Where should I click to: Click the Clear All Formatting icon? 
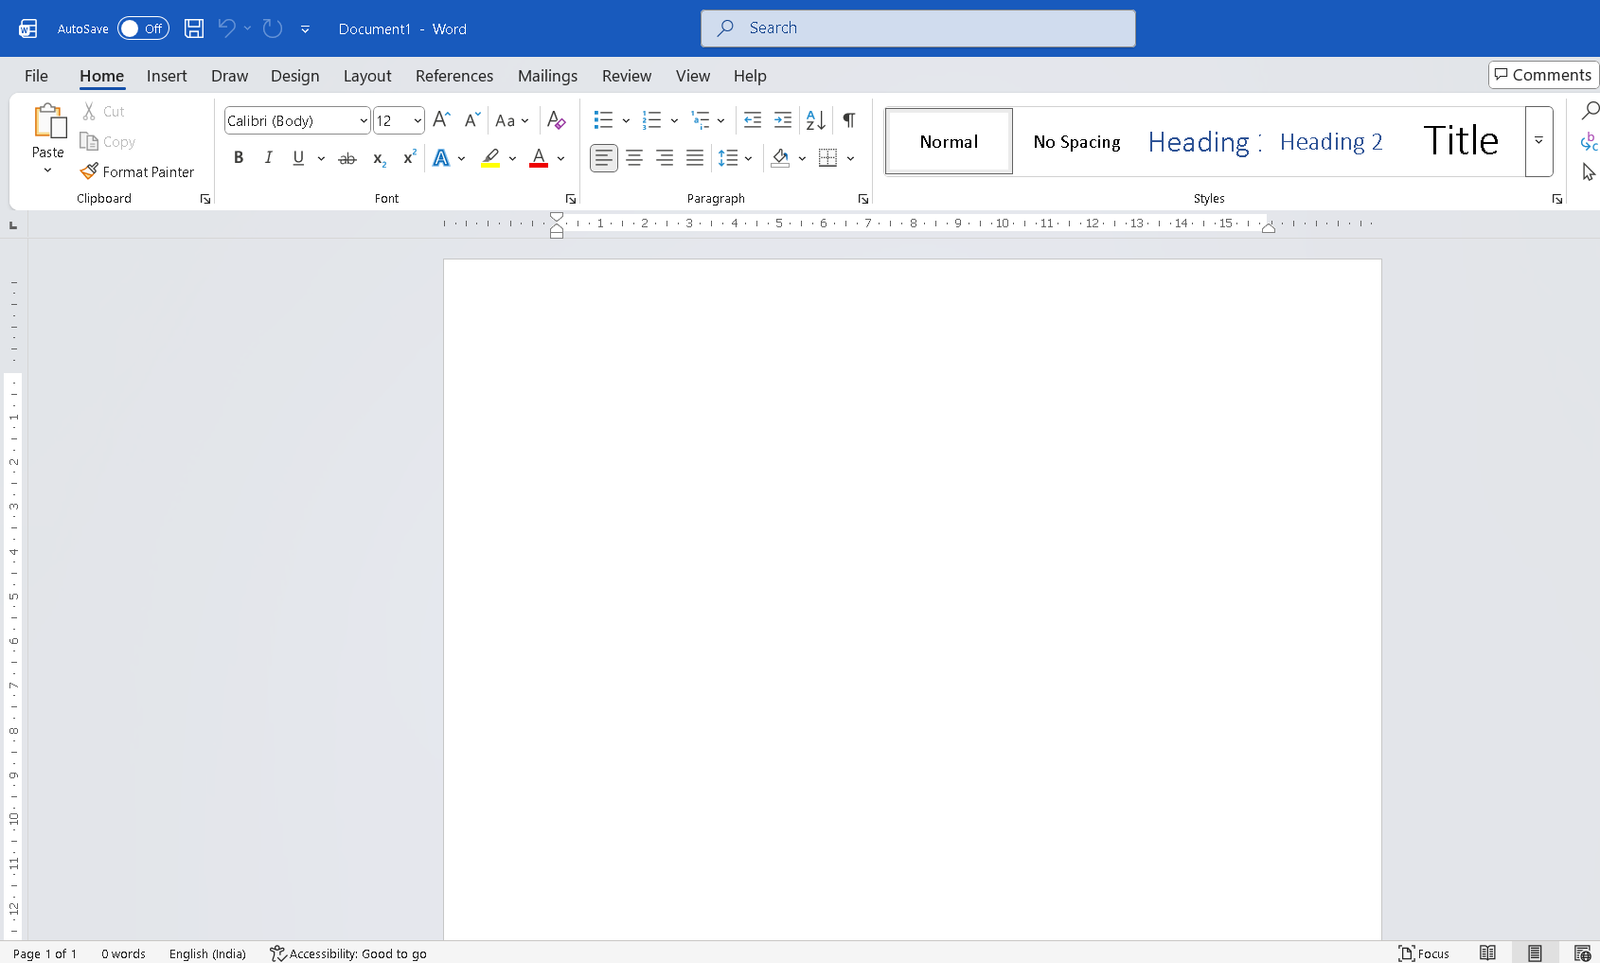557,121
